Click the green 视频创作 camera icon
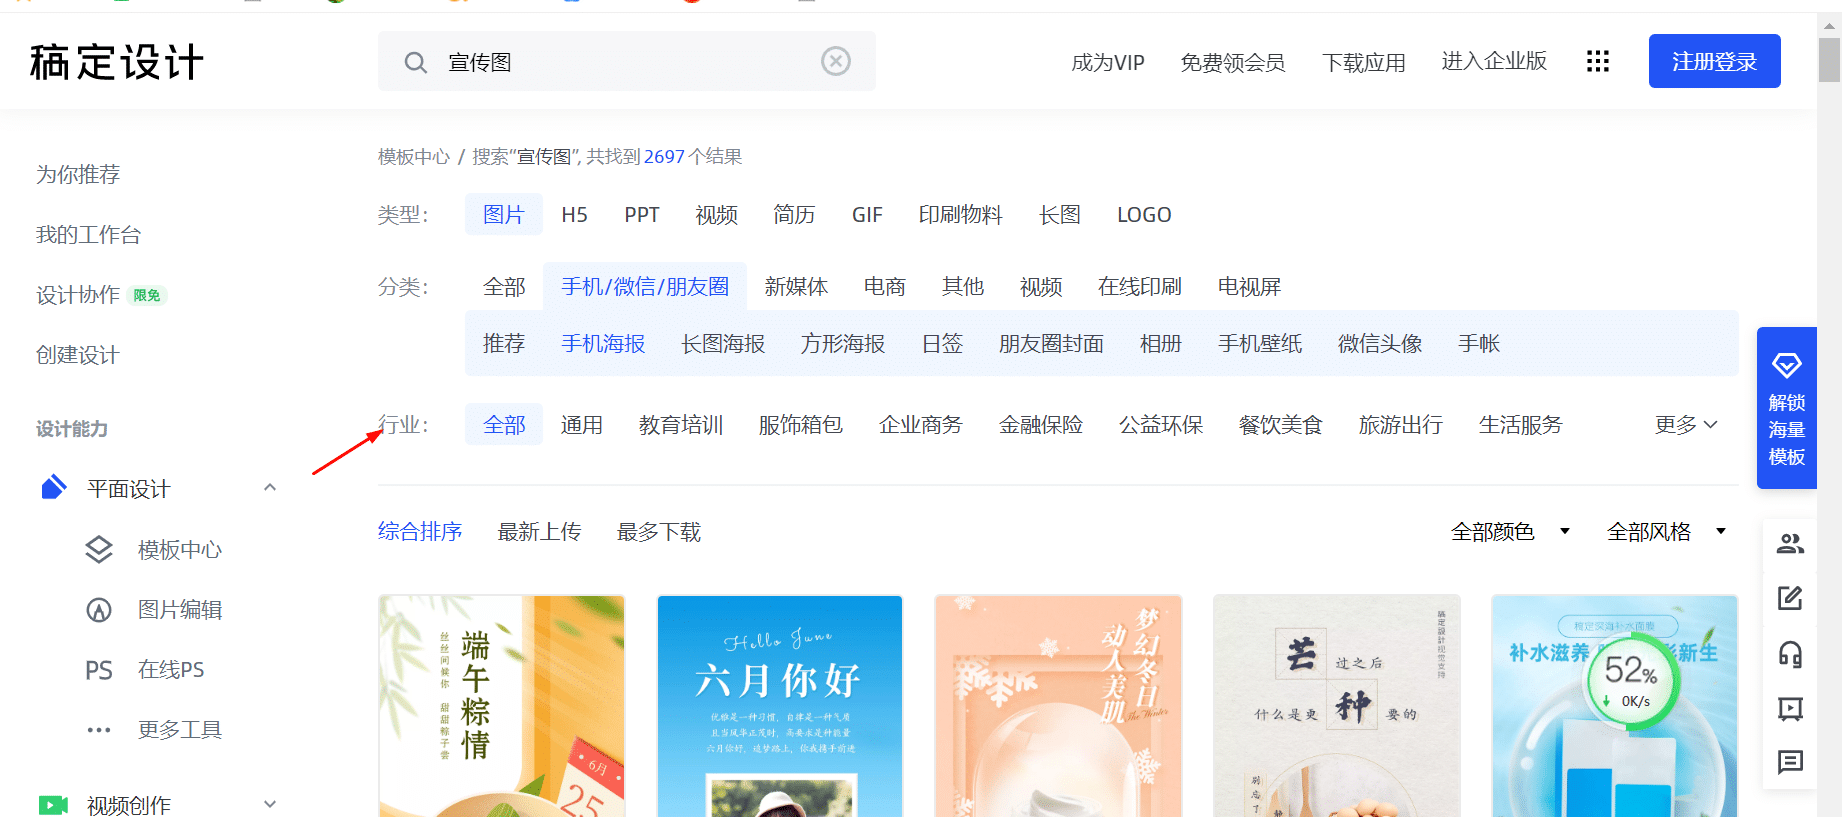1842x817 pixels. tap(53, 805)
